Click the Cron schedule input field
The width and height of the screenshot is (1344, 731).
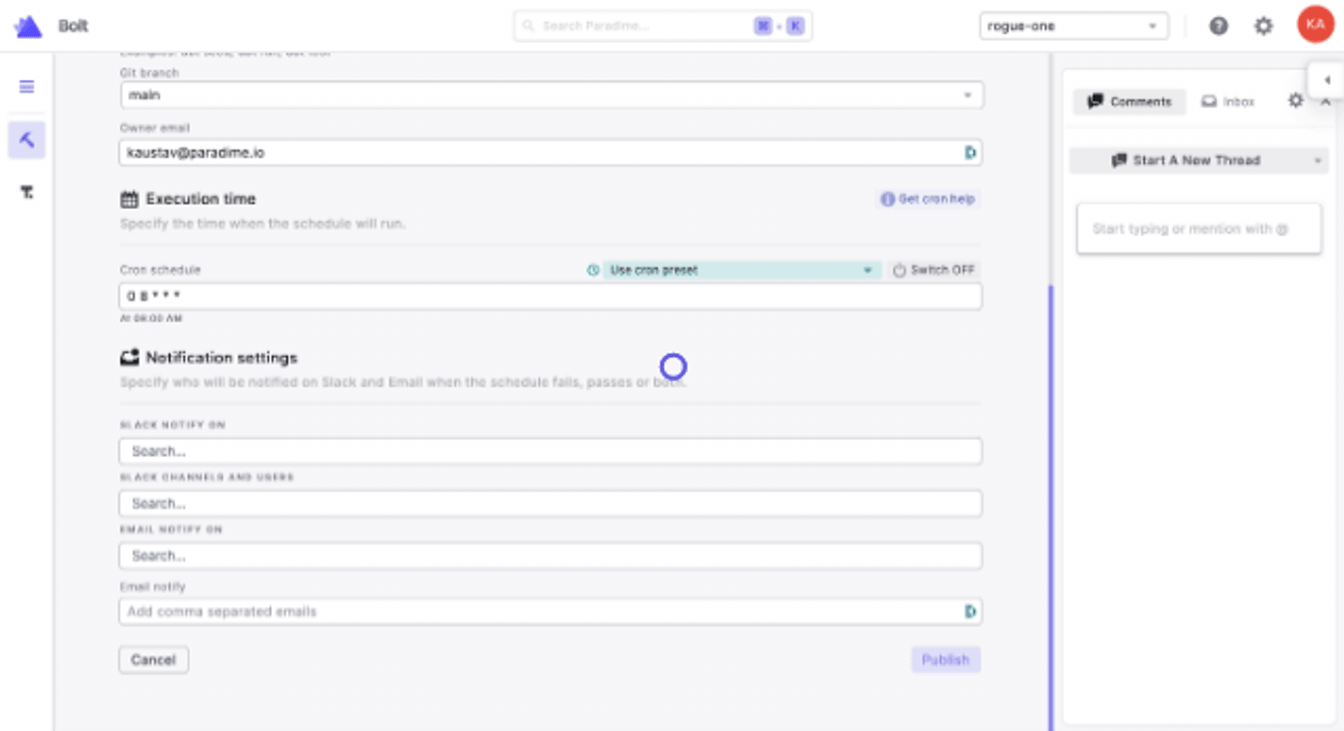(551, 296)
